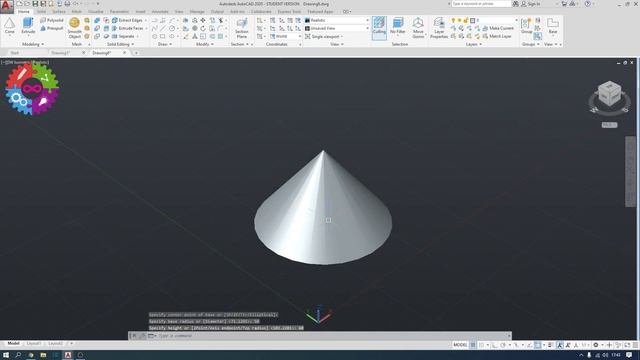Switch to the Home ribbon tab
640x360 pixels.
tap(24, 11)
